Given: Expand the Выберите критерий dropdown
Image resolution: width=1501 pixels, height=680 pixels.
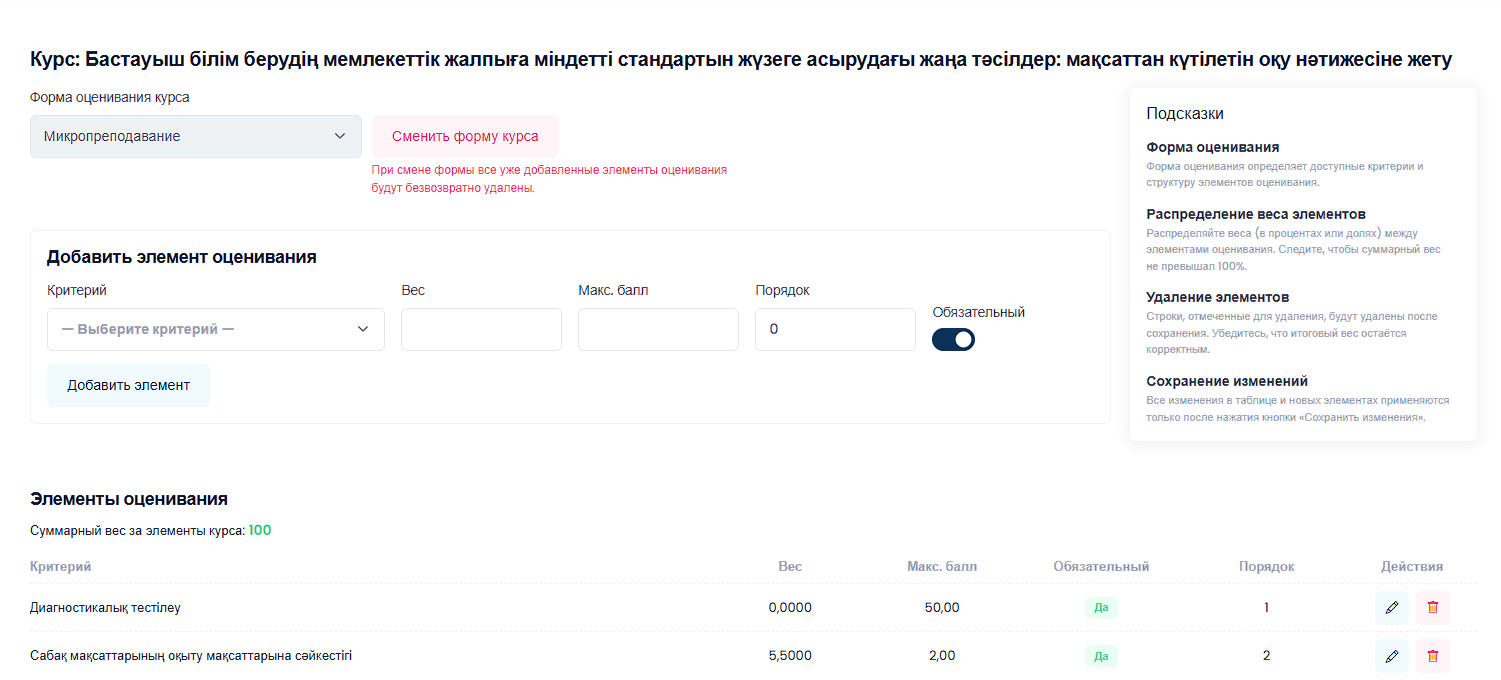Looking at the screenshot, I should (215, 328).
